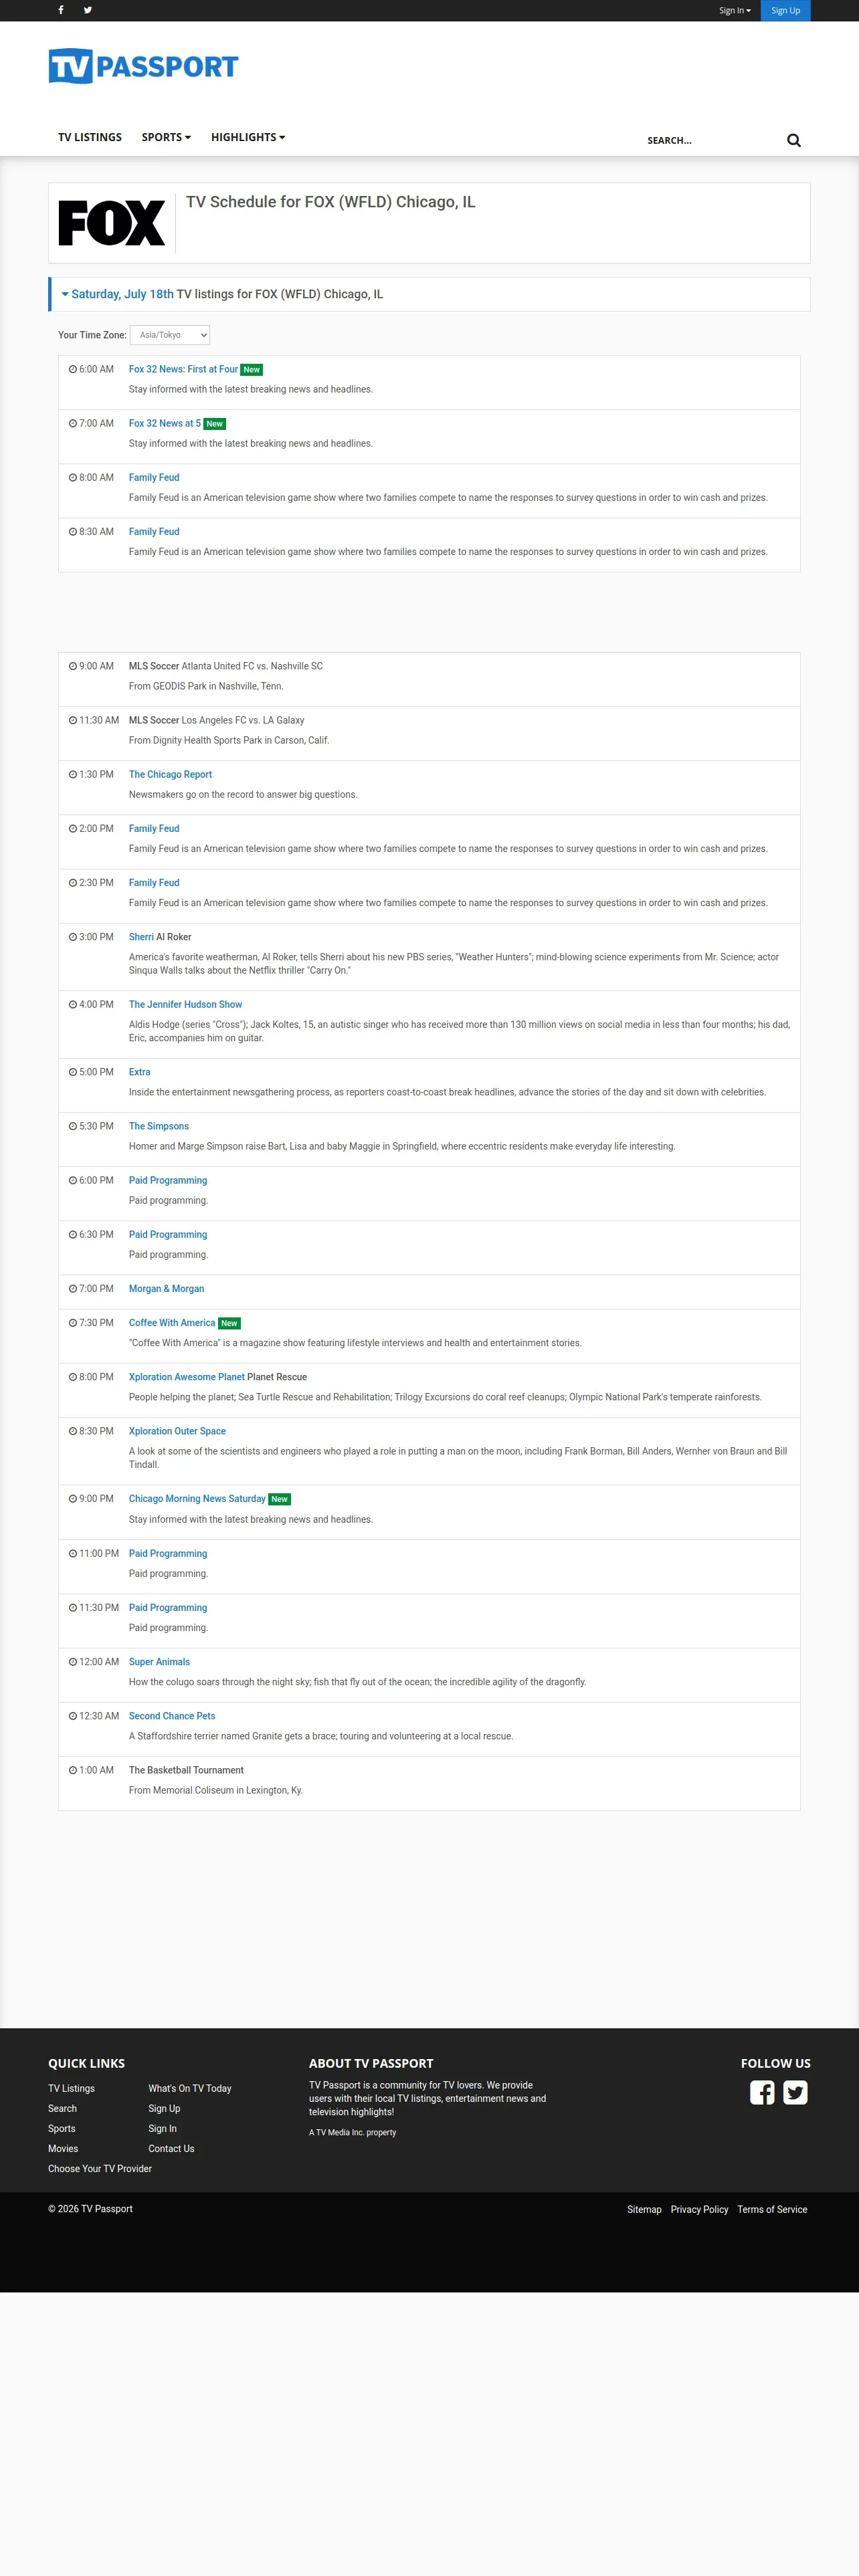
Task: Open The Simpsons show link
Action: click(159, 1126)
